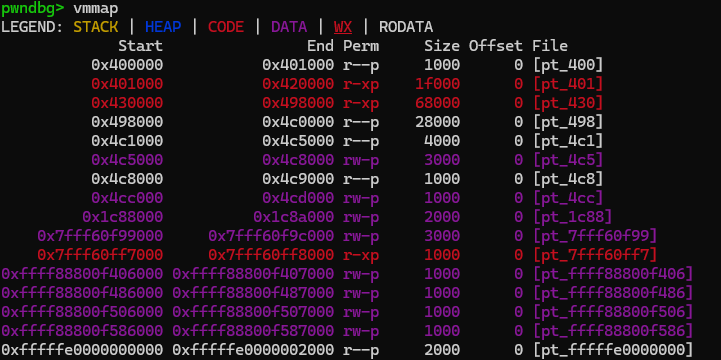Click the file name [pt_7fff60f99]
Screen dimensions: 721x360
point(595,235)
